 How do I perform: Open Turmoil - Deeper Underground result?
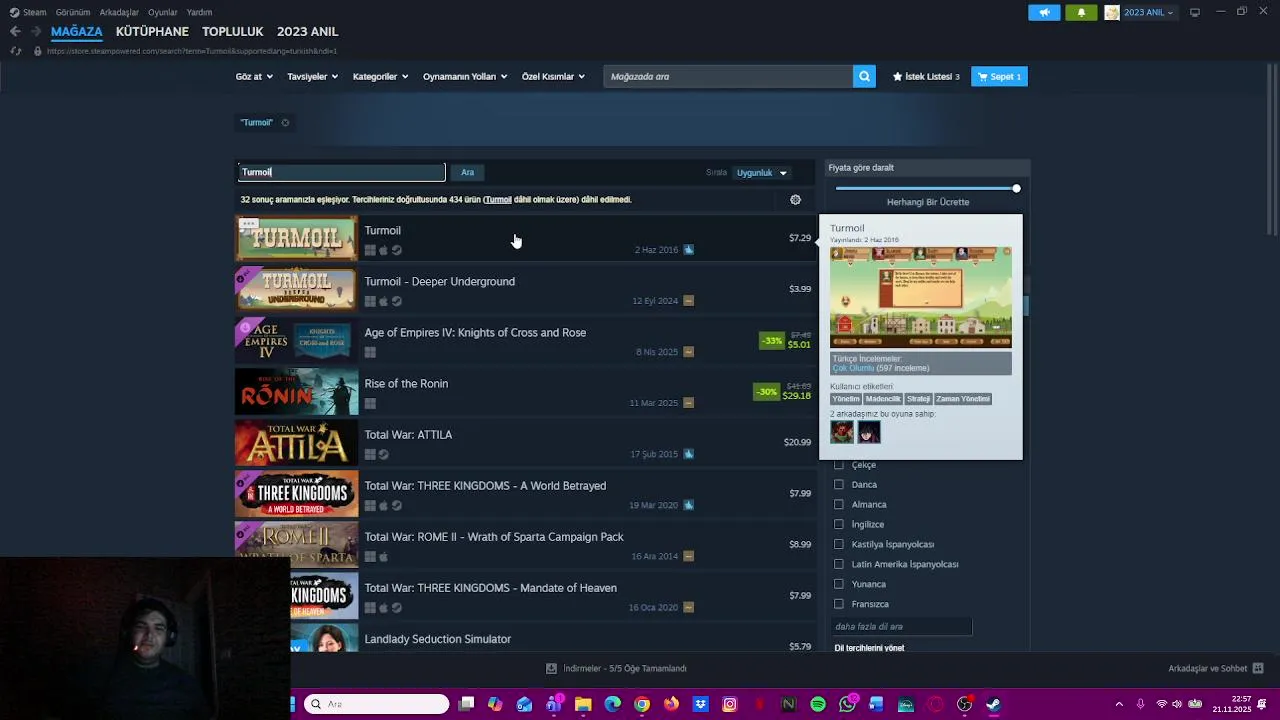526,289
